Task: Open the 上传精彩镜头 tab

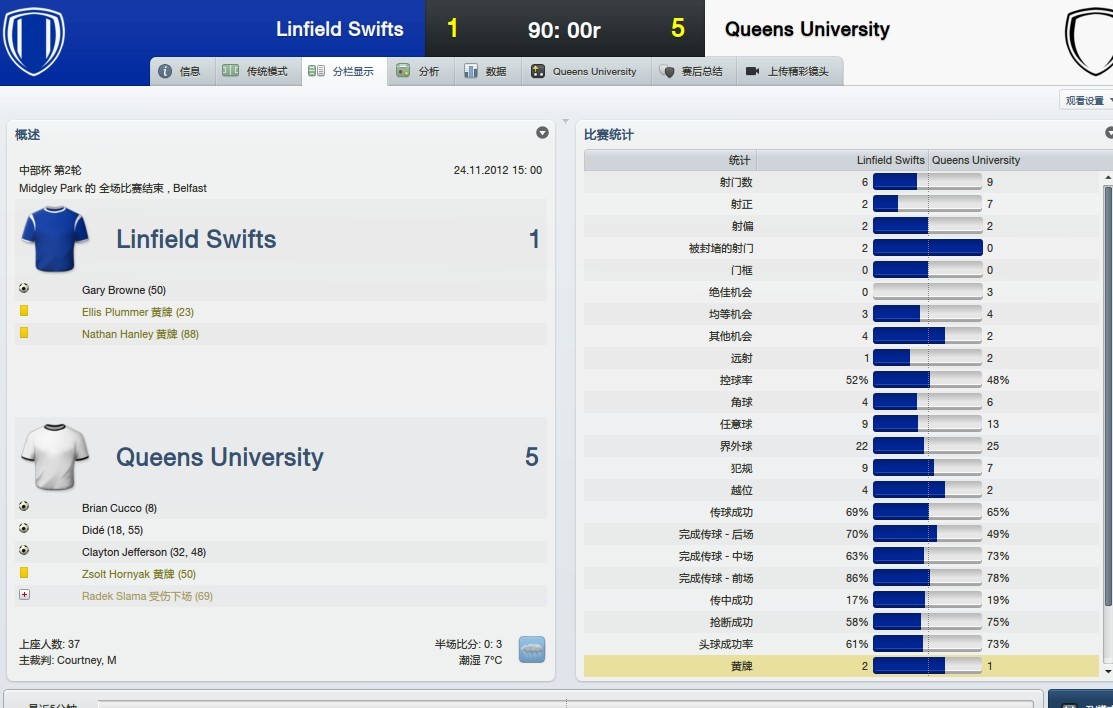Action: point(788,72)
